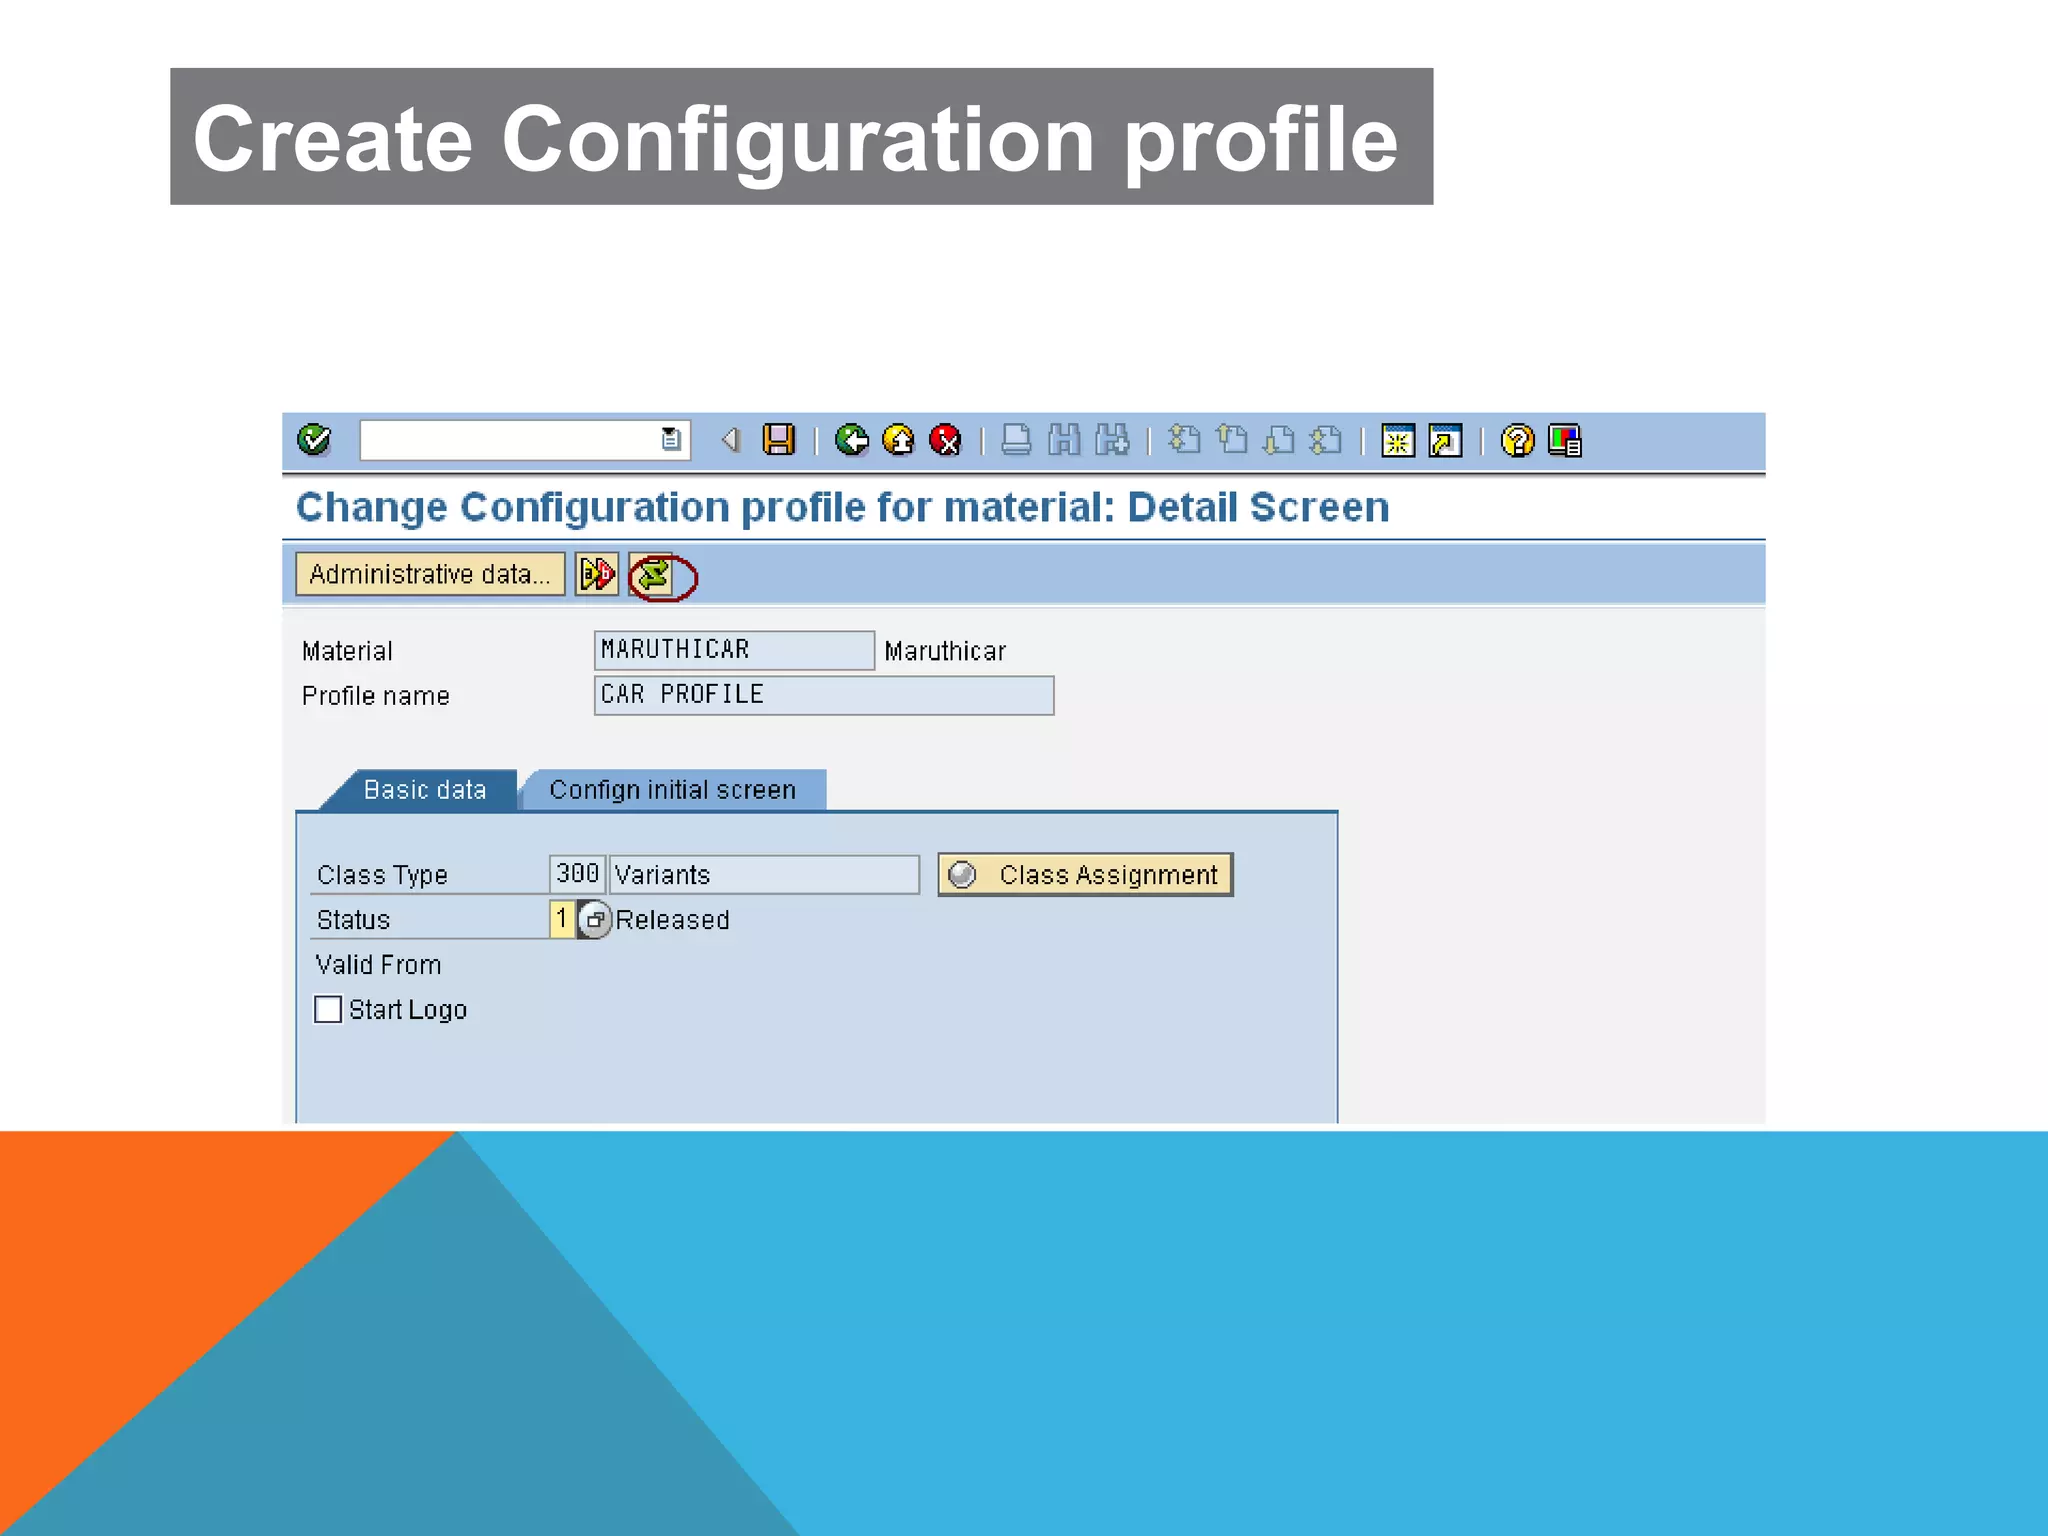The height and width of the screenshot is (1536, 2048).
Task: Open Customize local layout icon
Action: [x=1564, y=440]
